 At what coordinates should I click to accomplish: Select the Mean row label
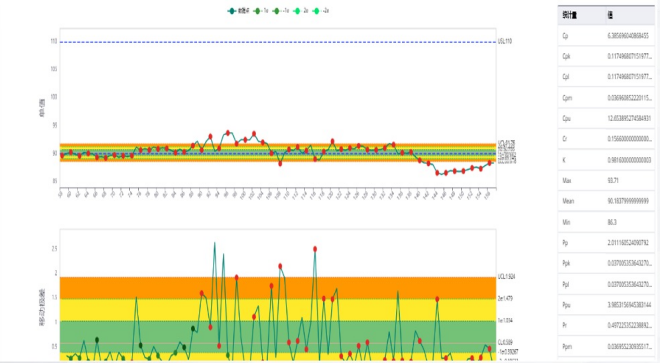568,201
